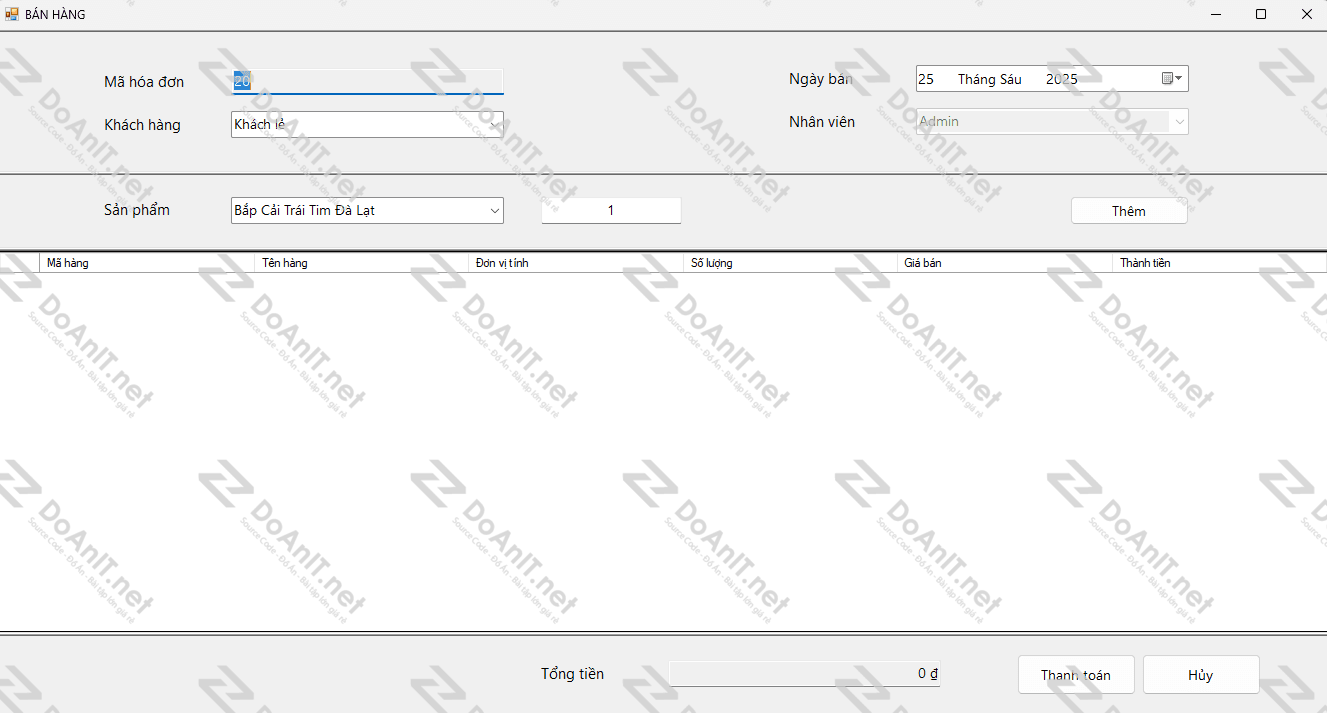Maximize the BÁN HÀNG window
Viewport: 1327px width, 713px height.
[1261, 14]
